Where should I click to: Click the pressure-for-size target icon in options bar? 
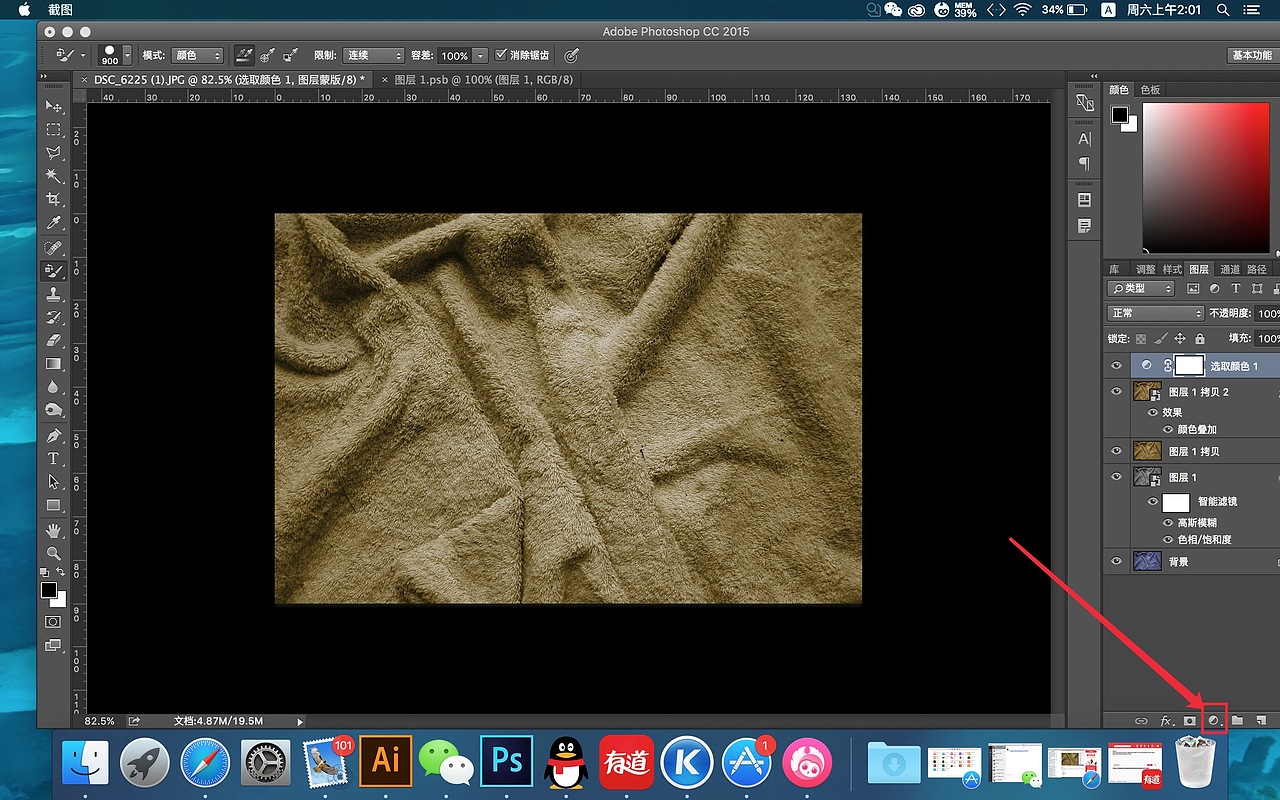571,56
